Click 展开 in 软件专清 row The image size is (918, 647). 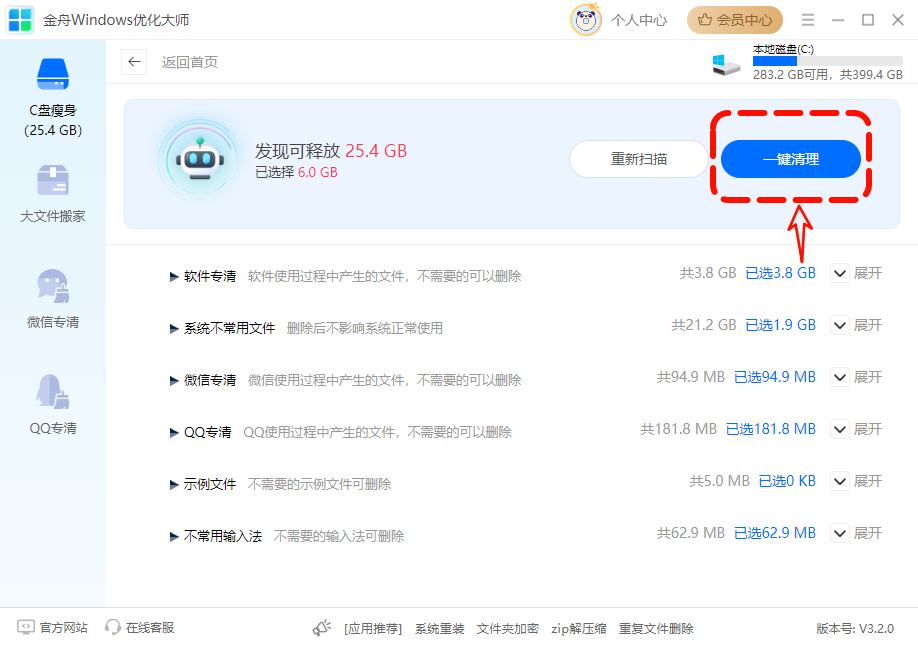(x=868, y=273)
